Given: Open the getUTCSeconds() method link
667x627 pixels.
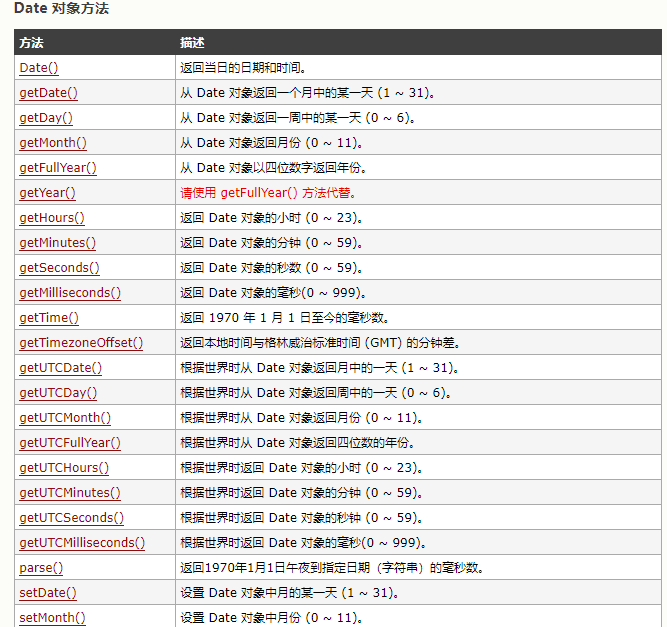Looking at the screenshot, I should pos(71,518).
